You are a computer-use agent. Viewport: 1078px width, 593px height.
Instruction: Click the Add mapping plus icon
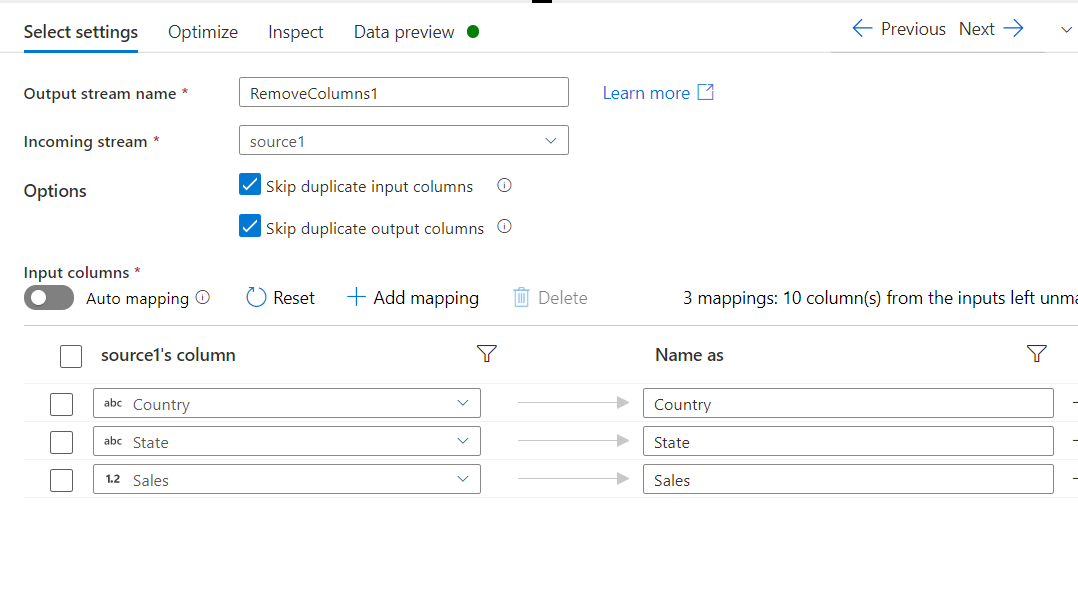(355, 297)
